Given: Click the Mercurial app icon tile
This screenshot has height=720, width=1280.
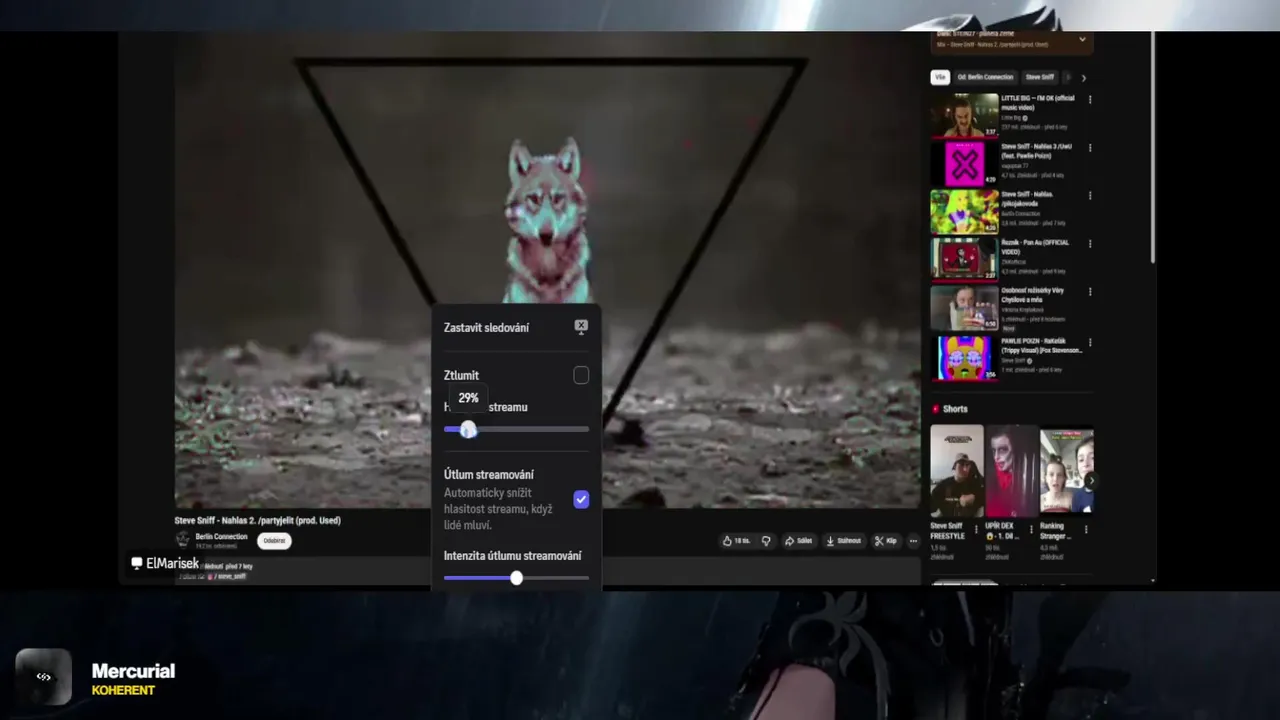Looking at the screenshot, I should [x=43, y=677].
